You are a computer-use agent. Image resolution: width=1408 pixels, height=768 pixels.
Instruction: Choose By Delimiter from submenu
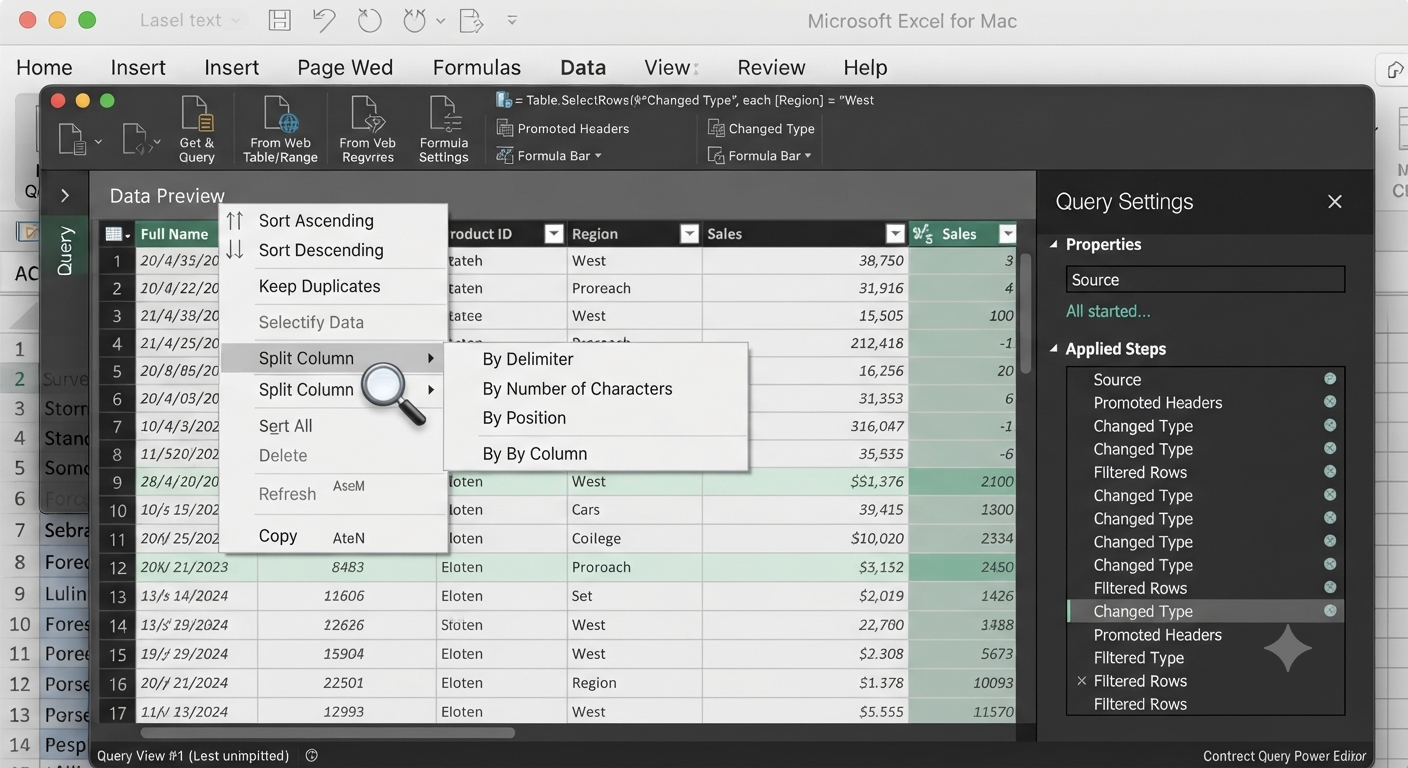pyautogui.click(x=528, y=359)
